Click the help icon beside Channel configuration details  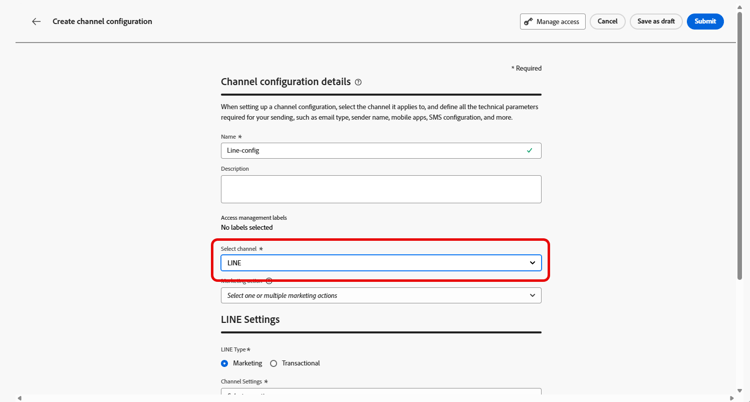click(x=358, y=82)
